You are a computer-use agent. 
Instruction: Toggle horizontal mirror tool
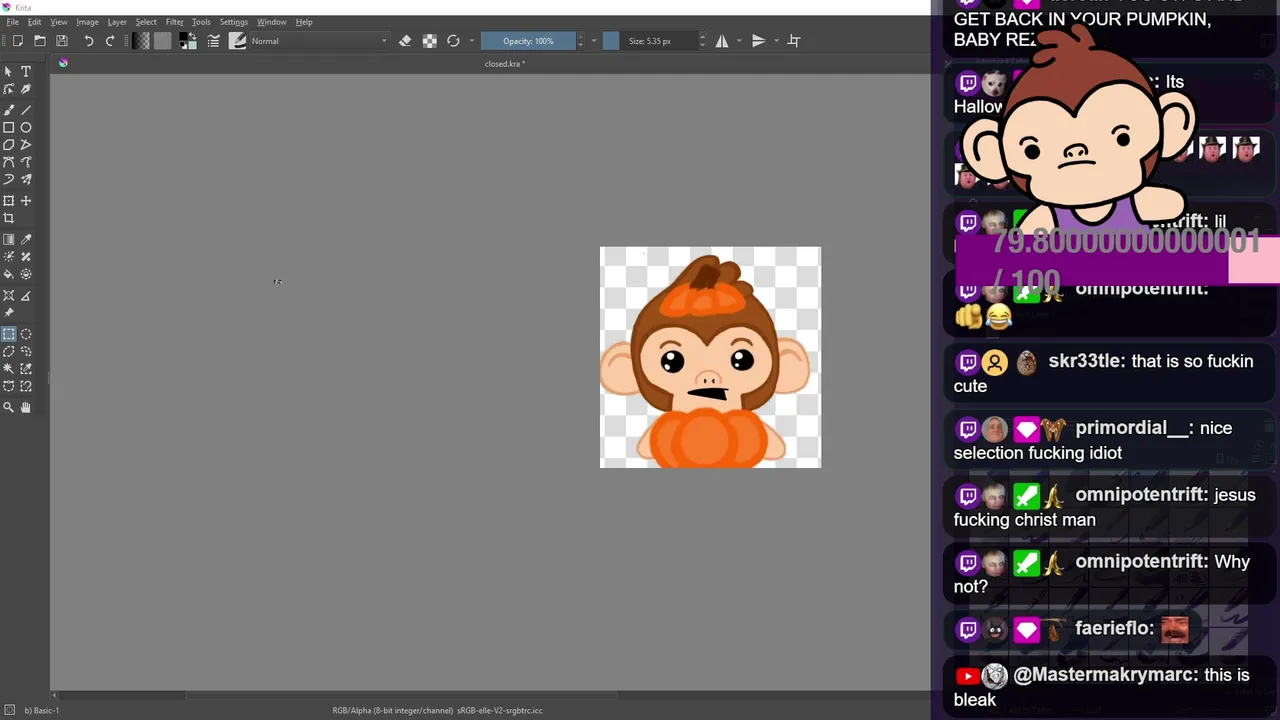point(722,41)
